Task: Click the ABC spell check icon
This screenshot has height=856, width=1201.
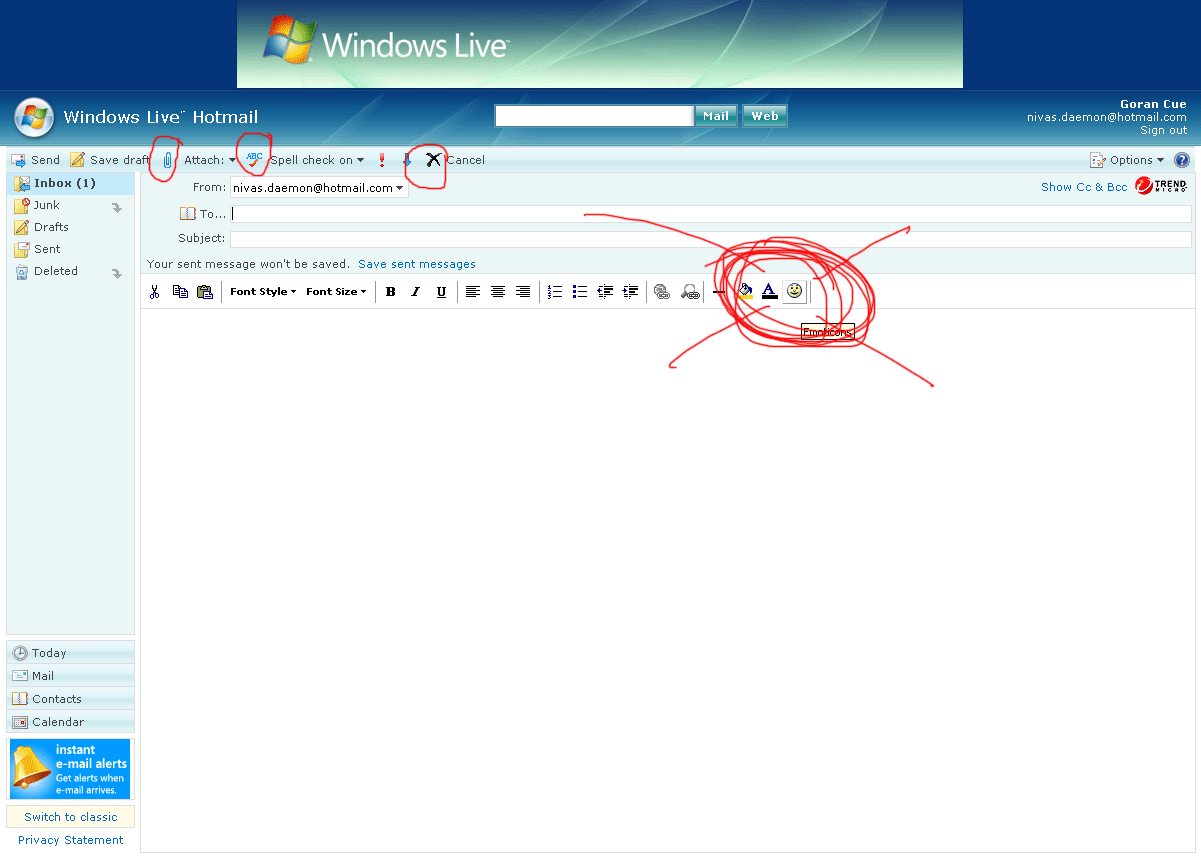Action: tap(255, 159)
